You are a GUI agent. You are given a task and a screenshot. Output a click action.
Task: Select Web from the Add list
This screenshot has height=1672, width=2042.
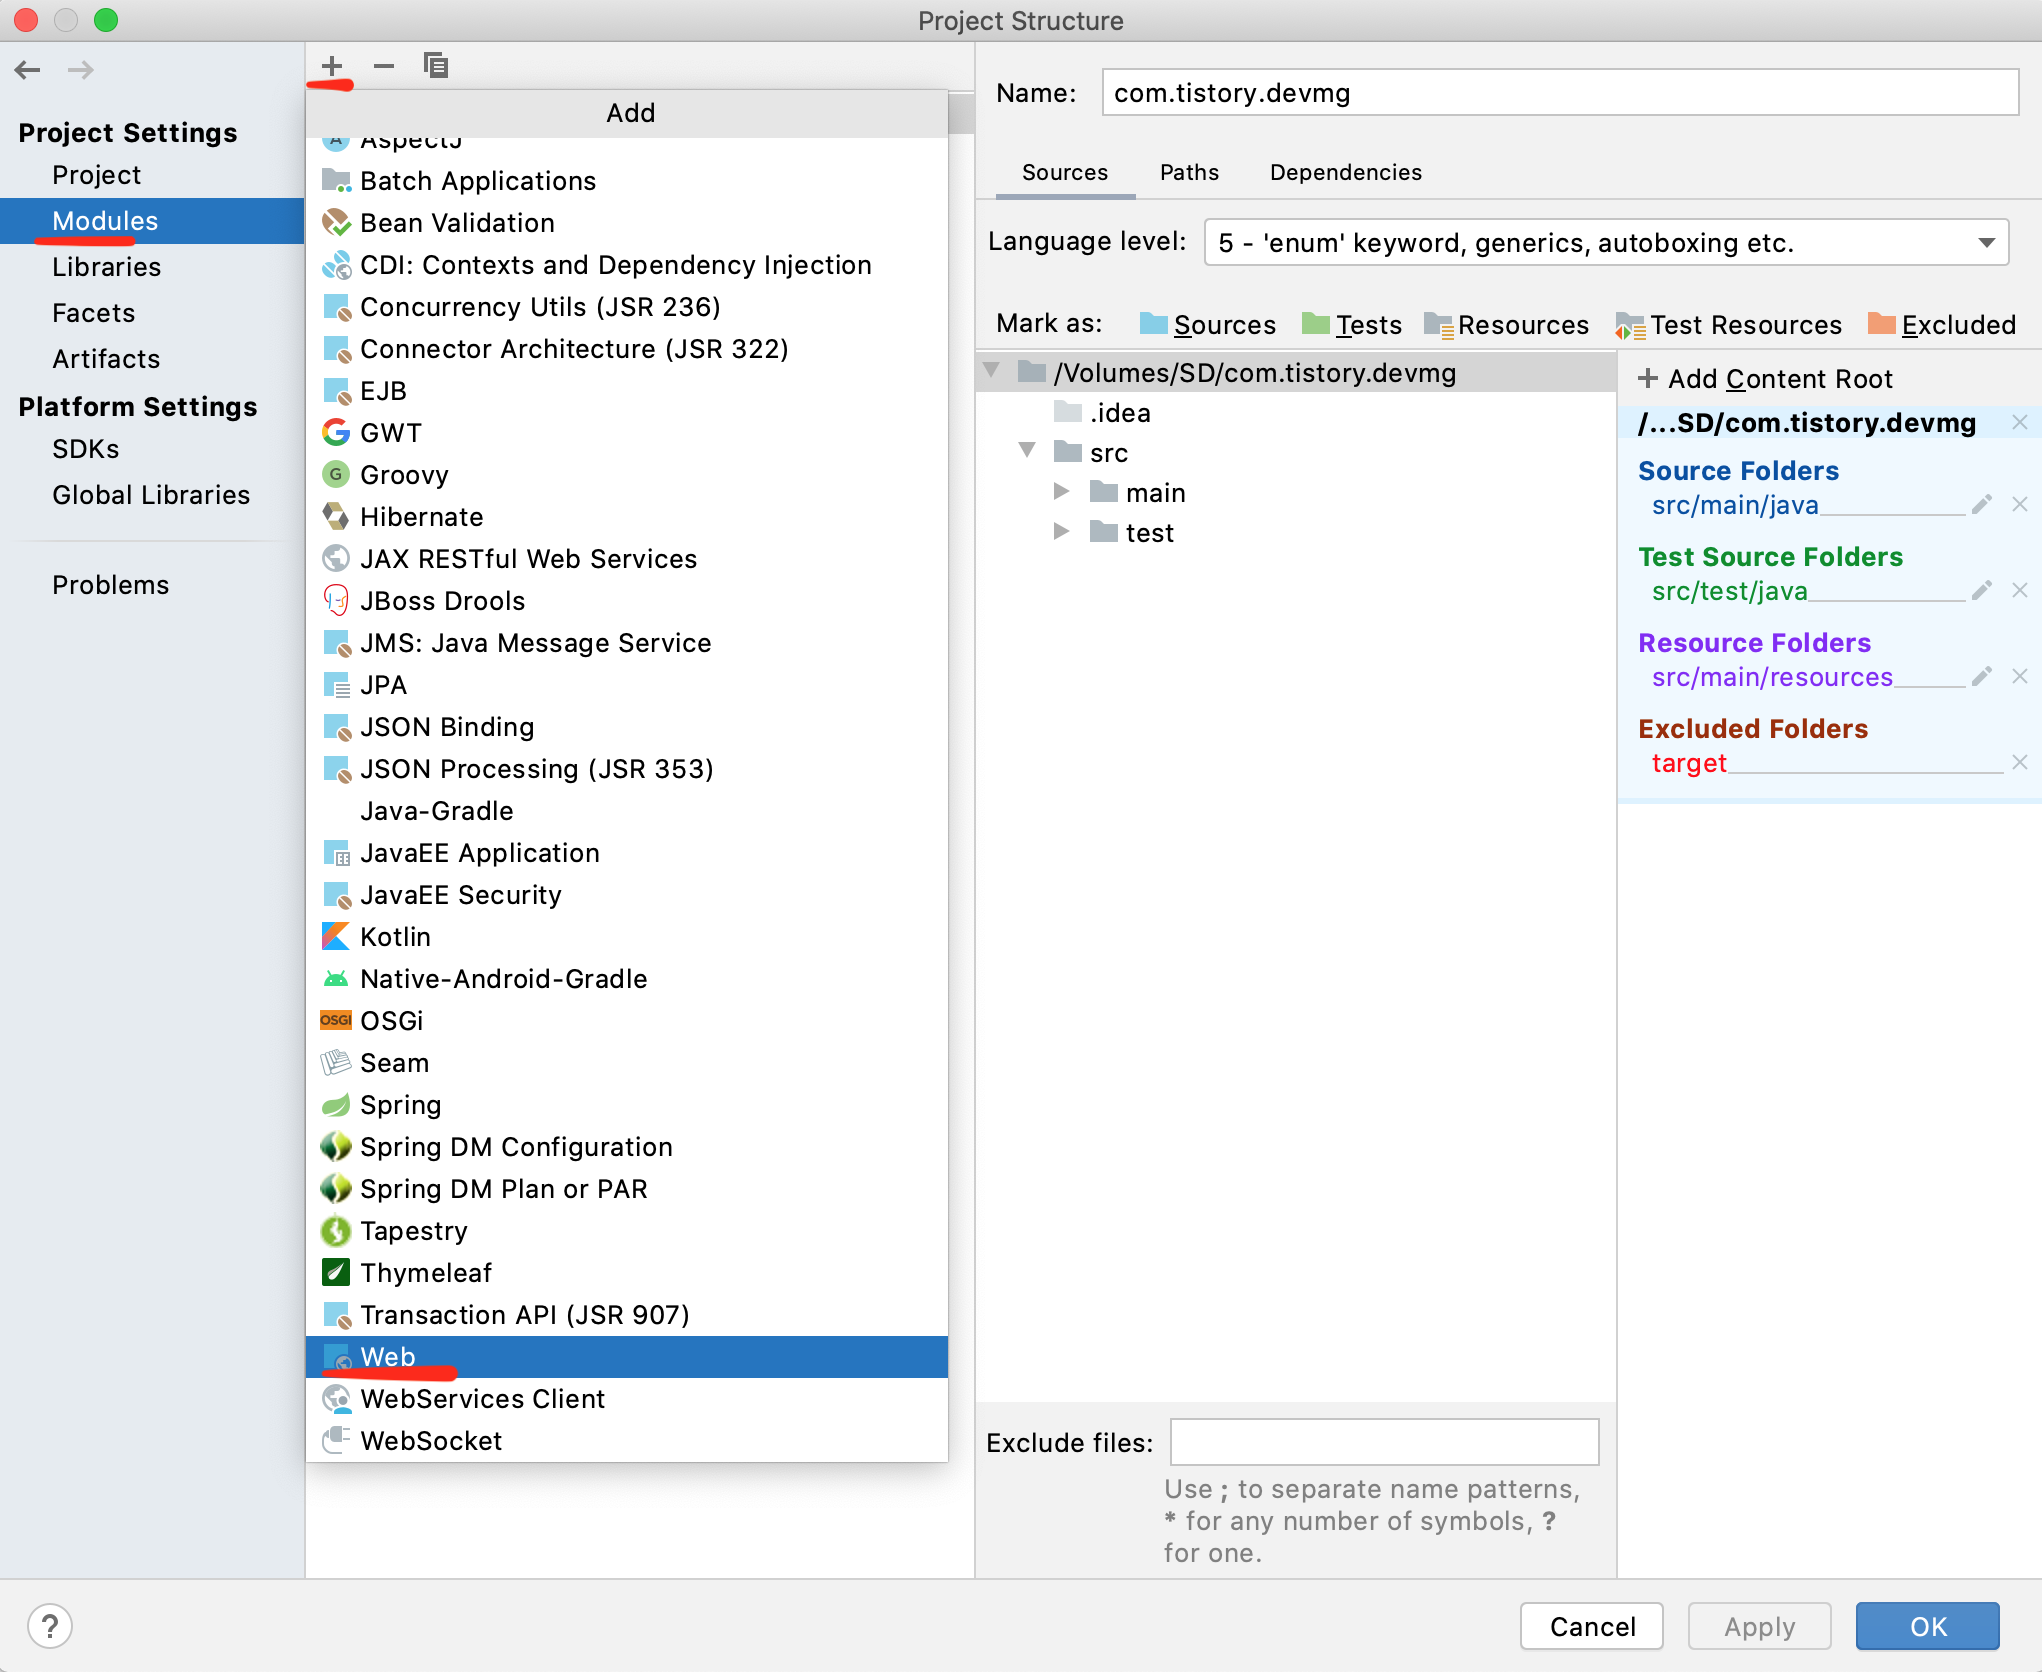coord(388,1357)
